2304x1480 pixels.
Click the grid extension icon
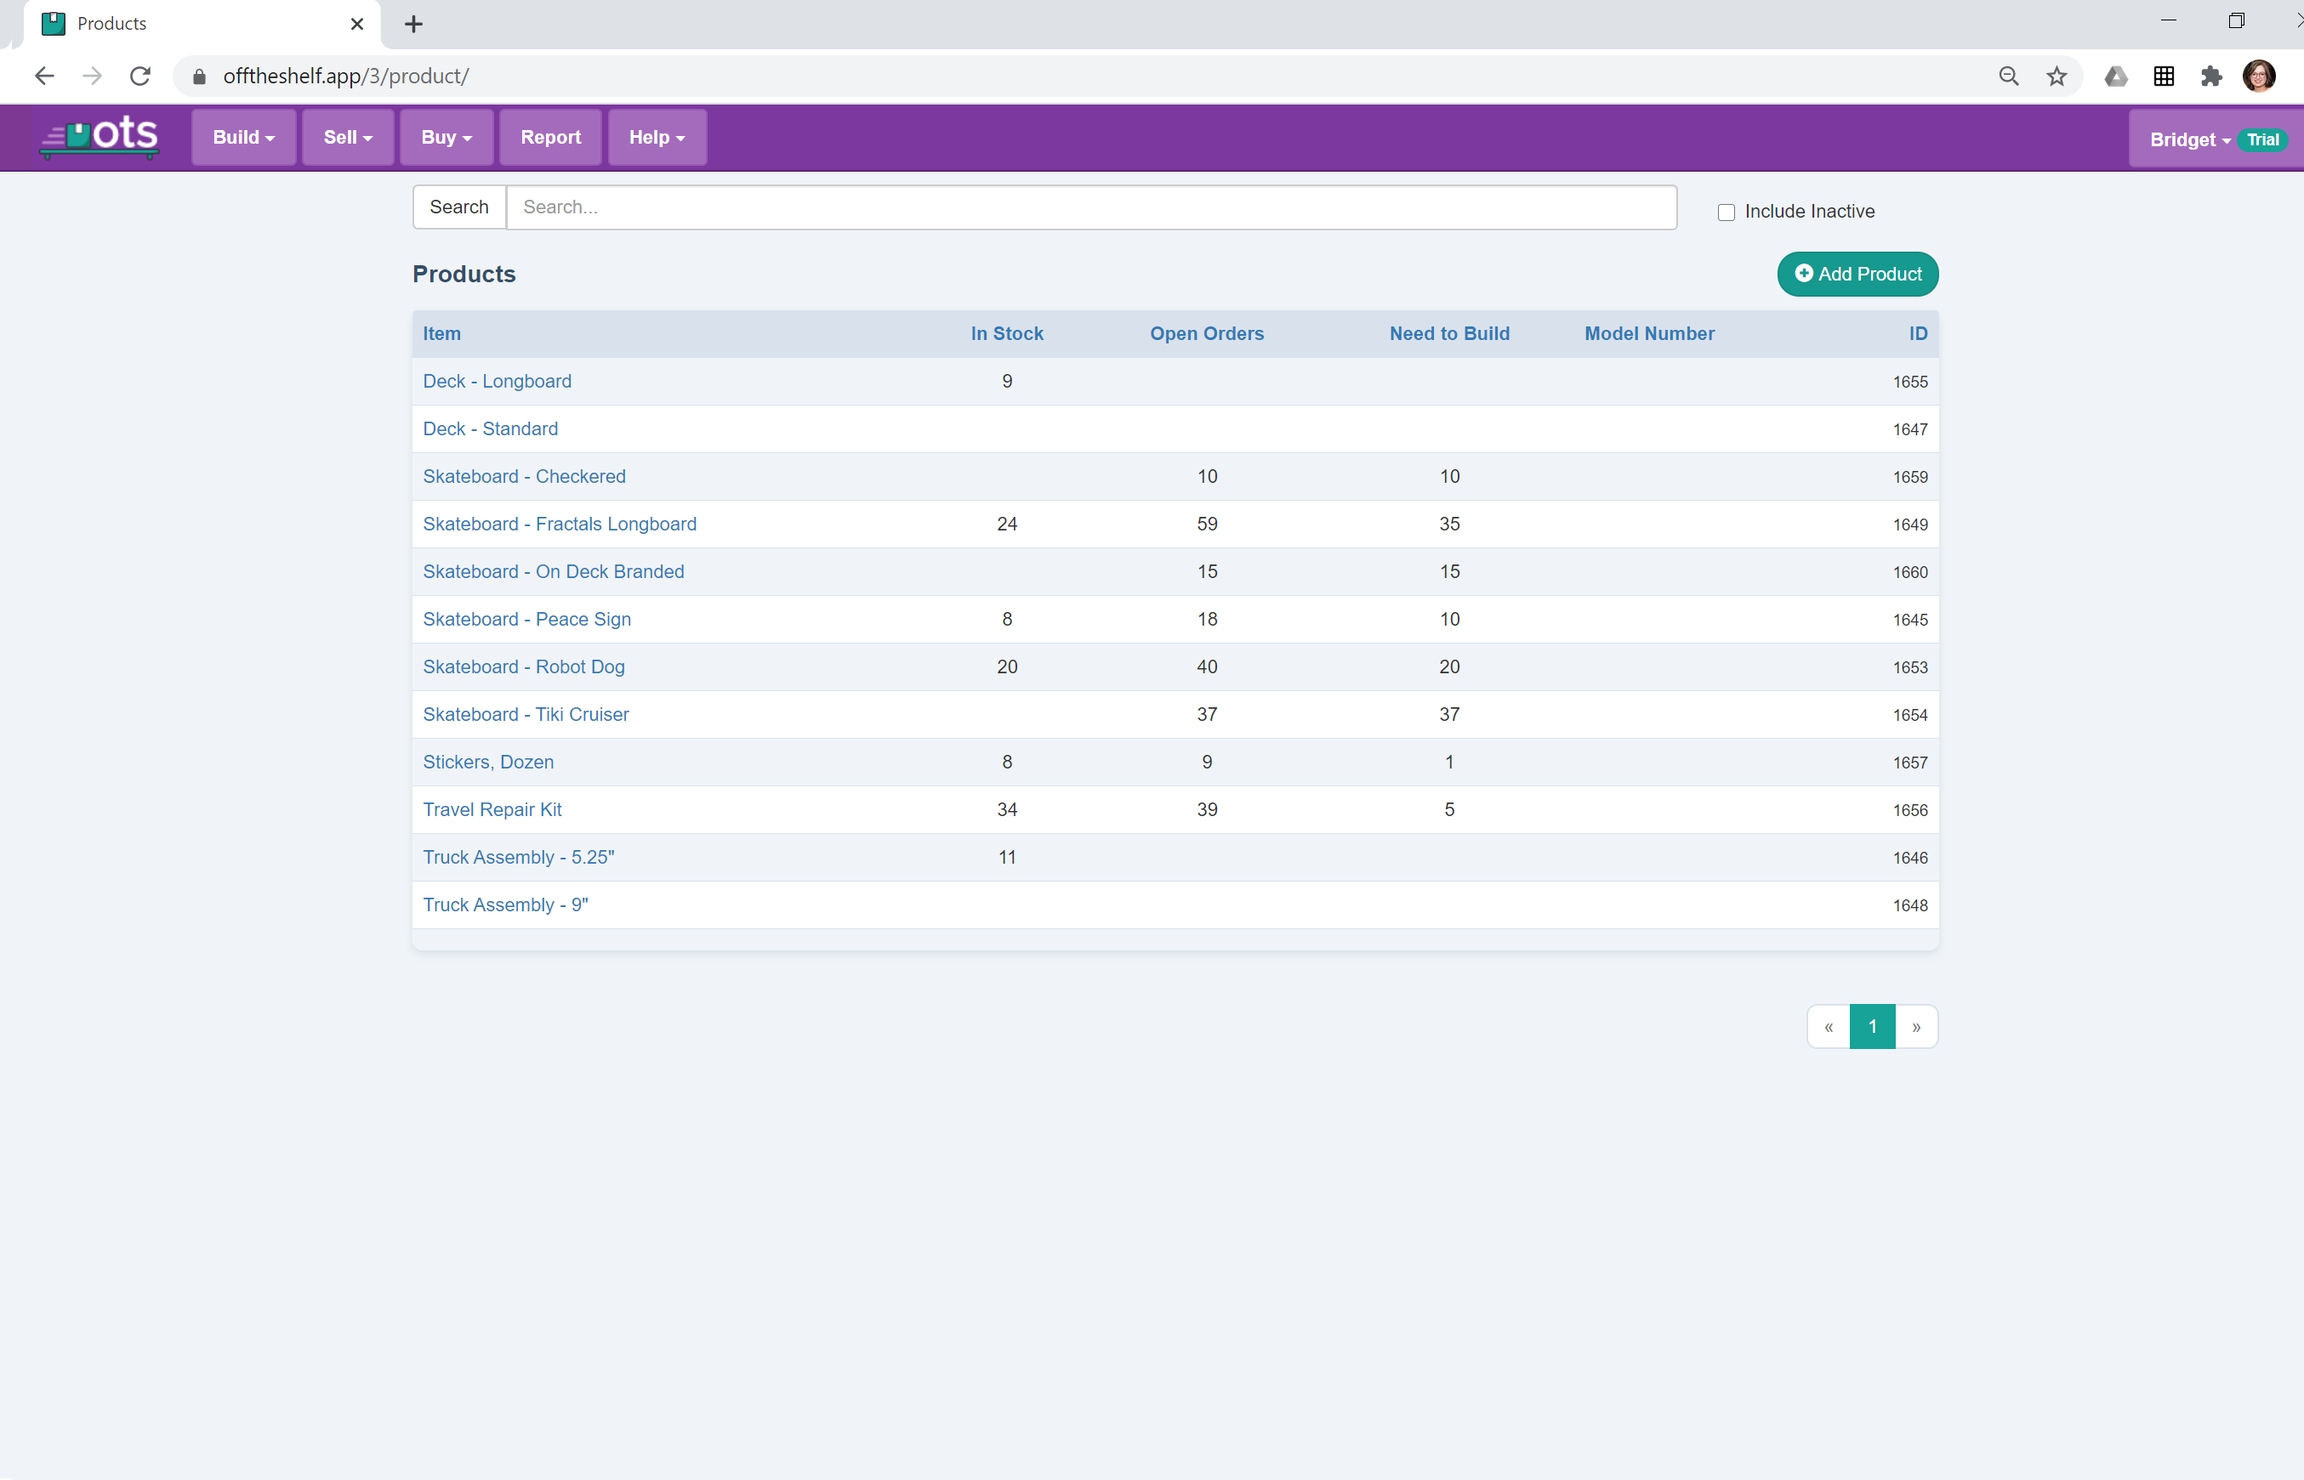(x=2163, y=76)
